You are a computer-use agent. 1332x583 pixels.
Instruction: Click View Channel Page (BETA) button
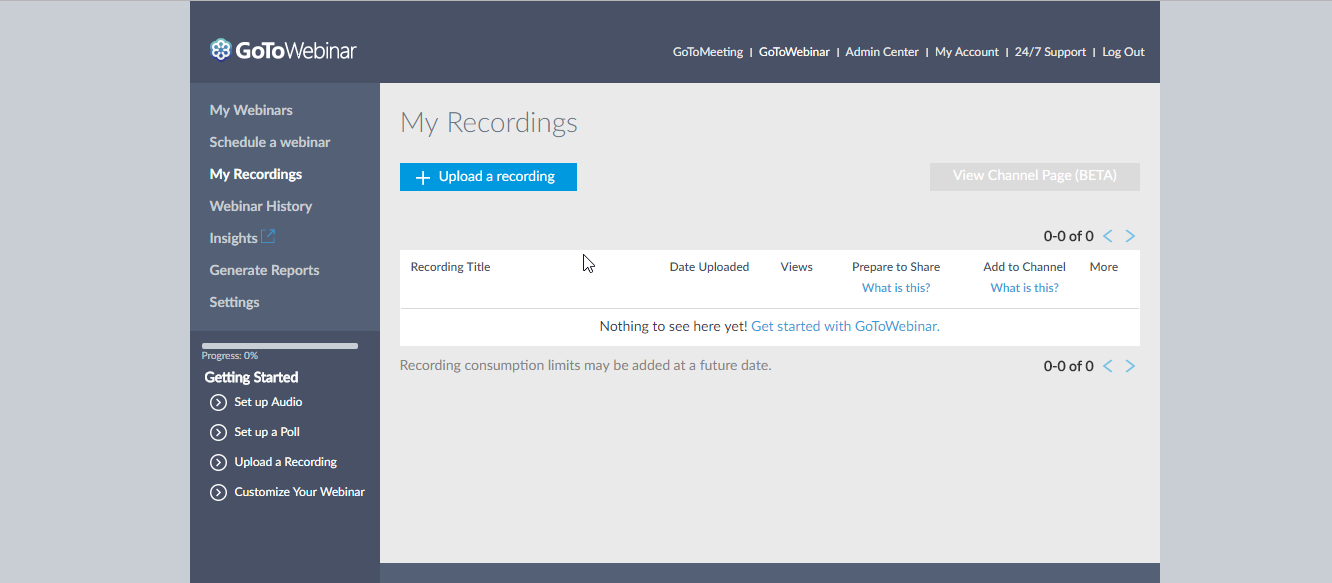(x=1034, y=176)
